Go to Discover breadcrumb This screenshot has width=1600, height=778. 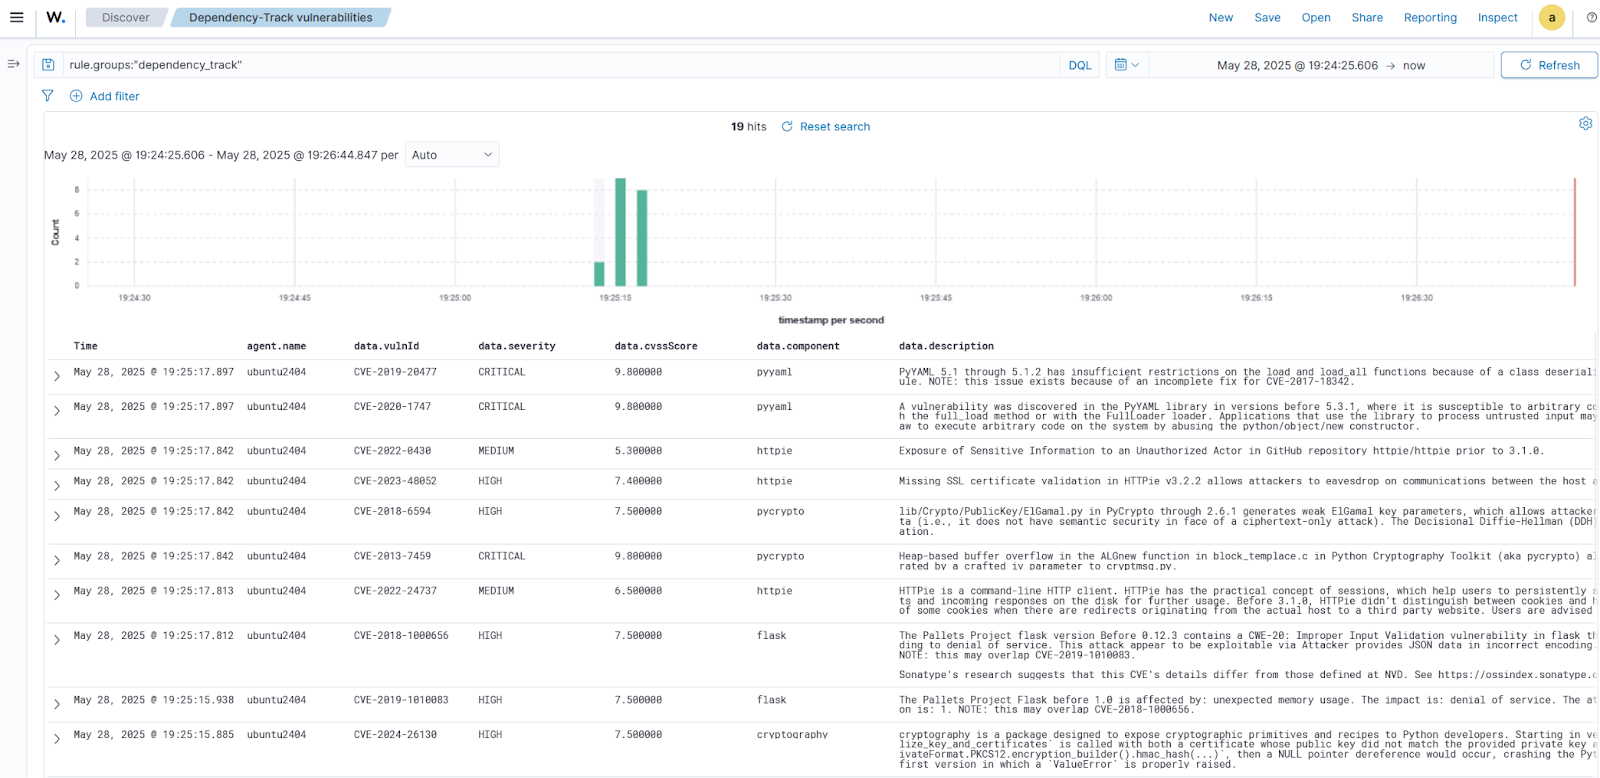126,18
